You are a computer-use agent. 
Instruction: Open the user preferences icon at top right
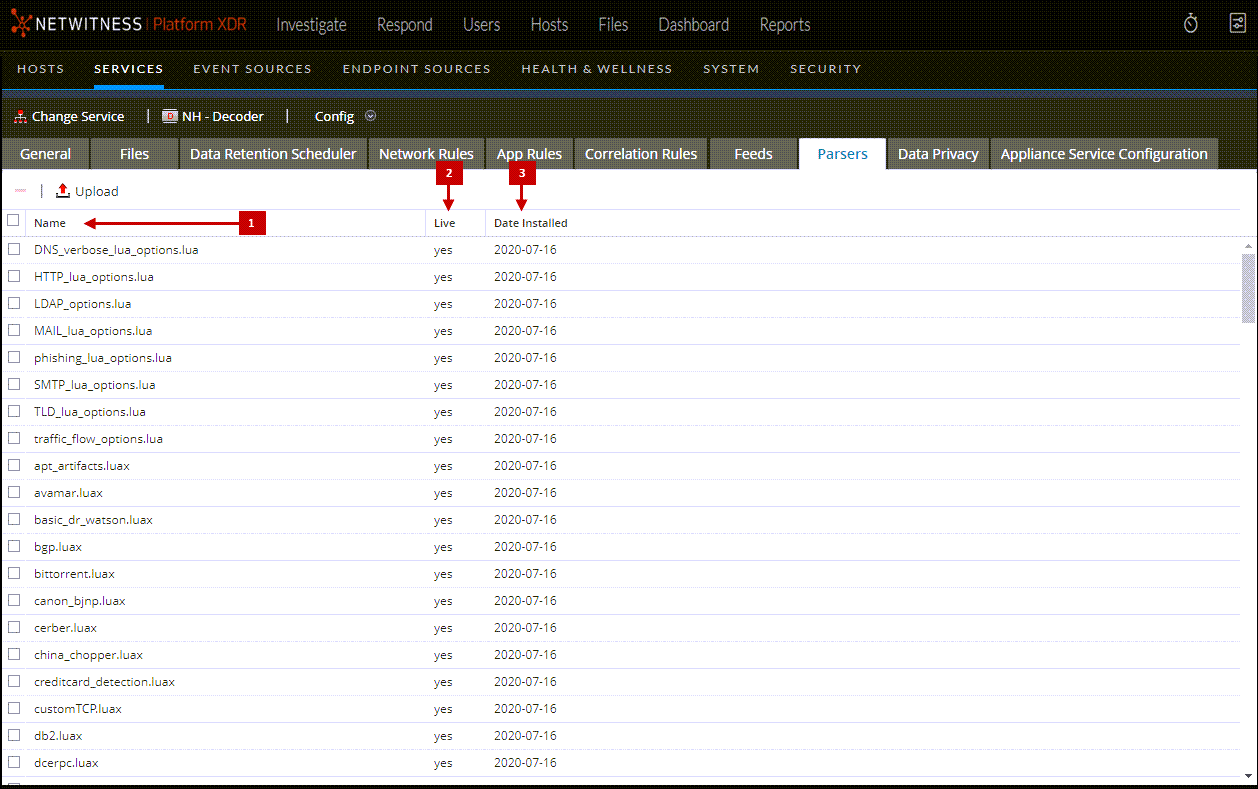(x=1237, y=24)
